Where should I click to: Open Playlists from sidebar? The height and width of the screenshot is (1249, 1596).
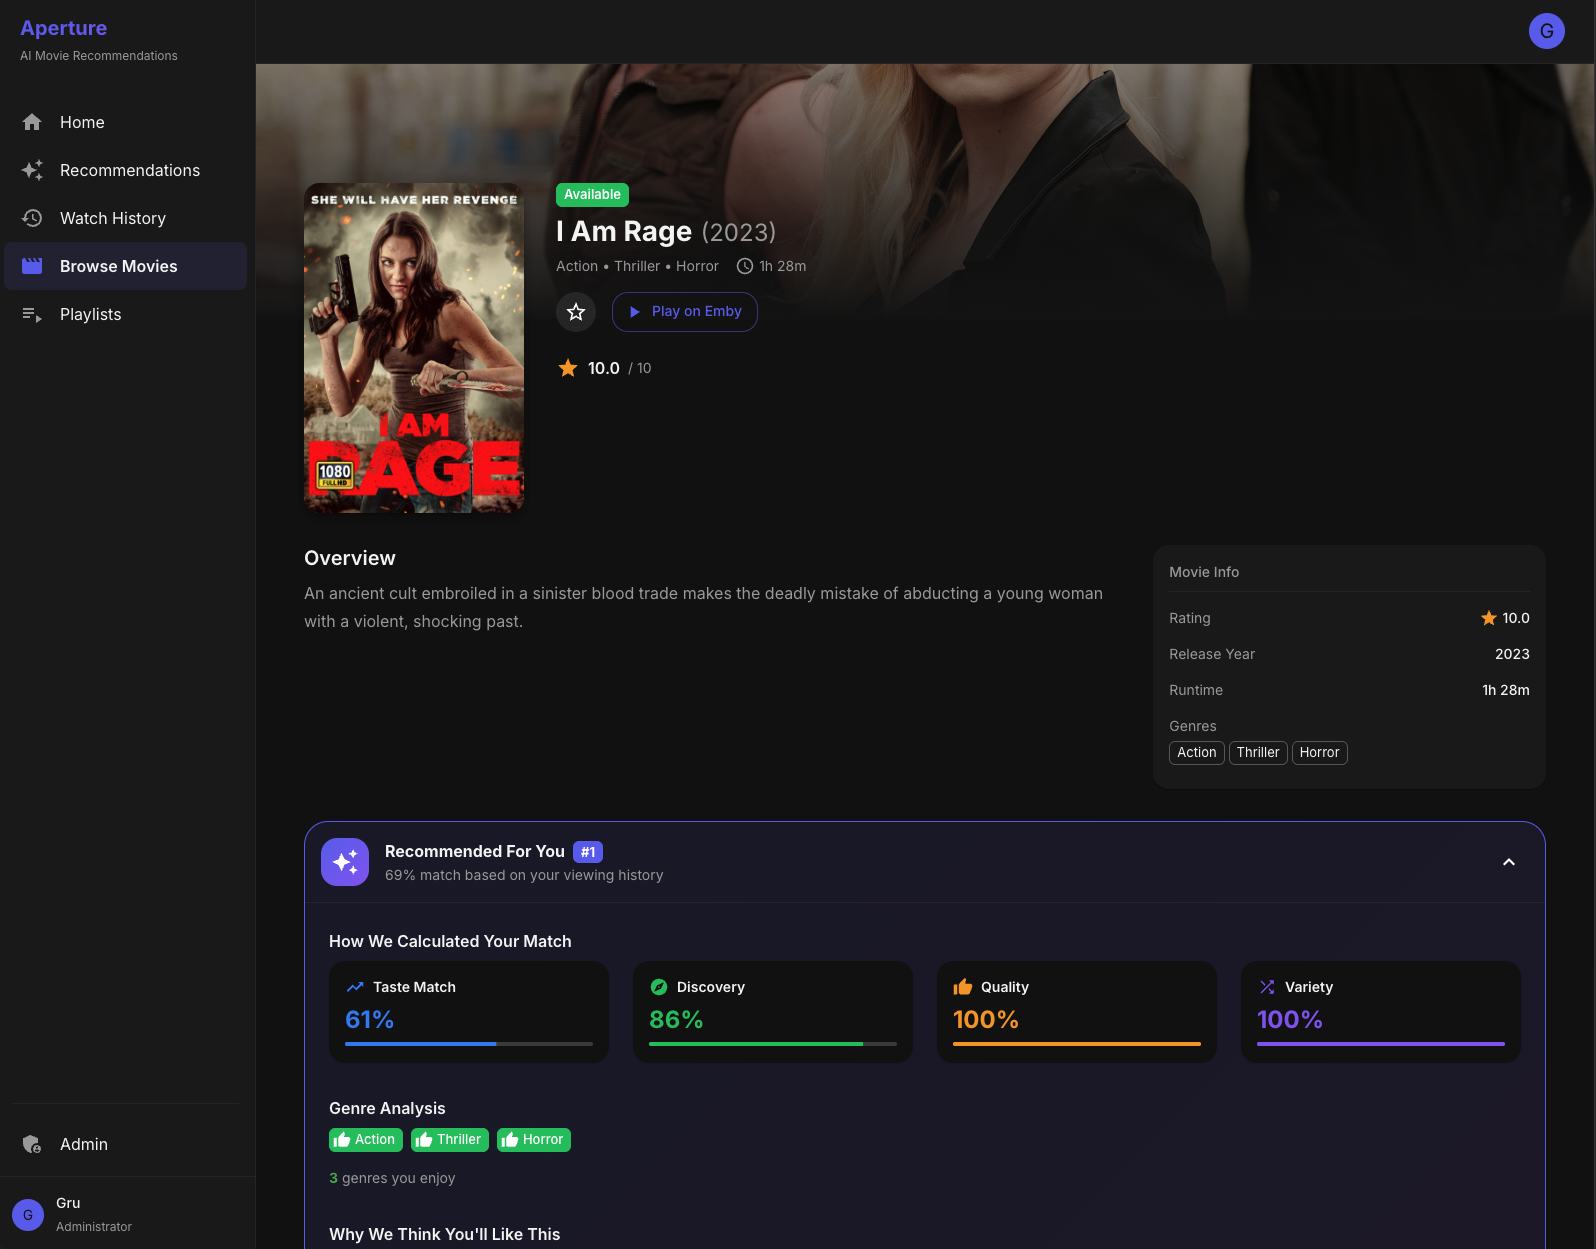click(x=126, y=314)
